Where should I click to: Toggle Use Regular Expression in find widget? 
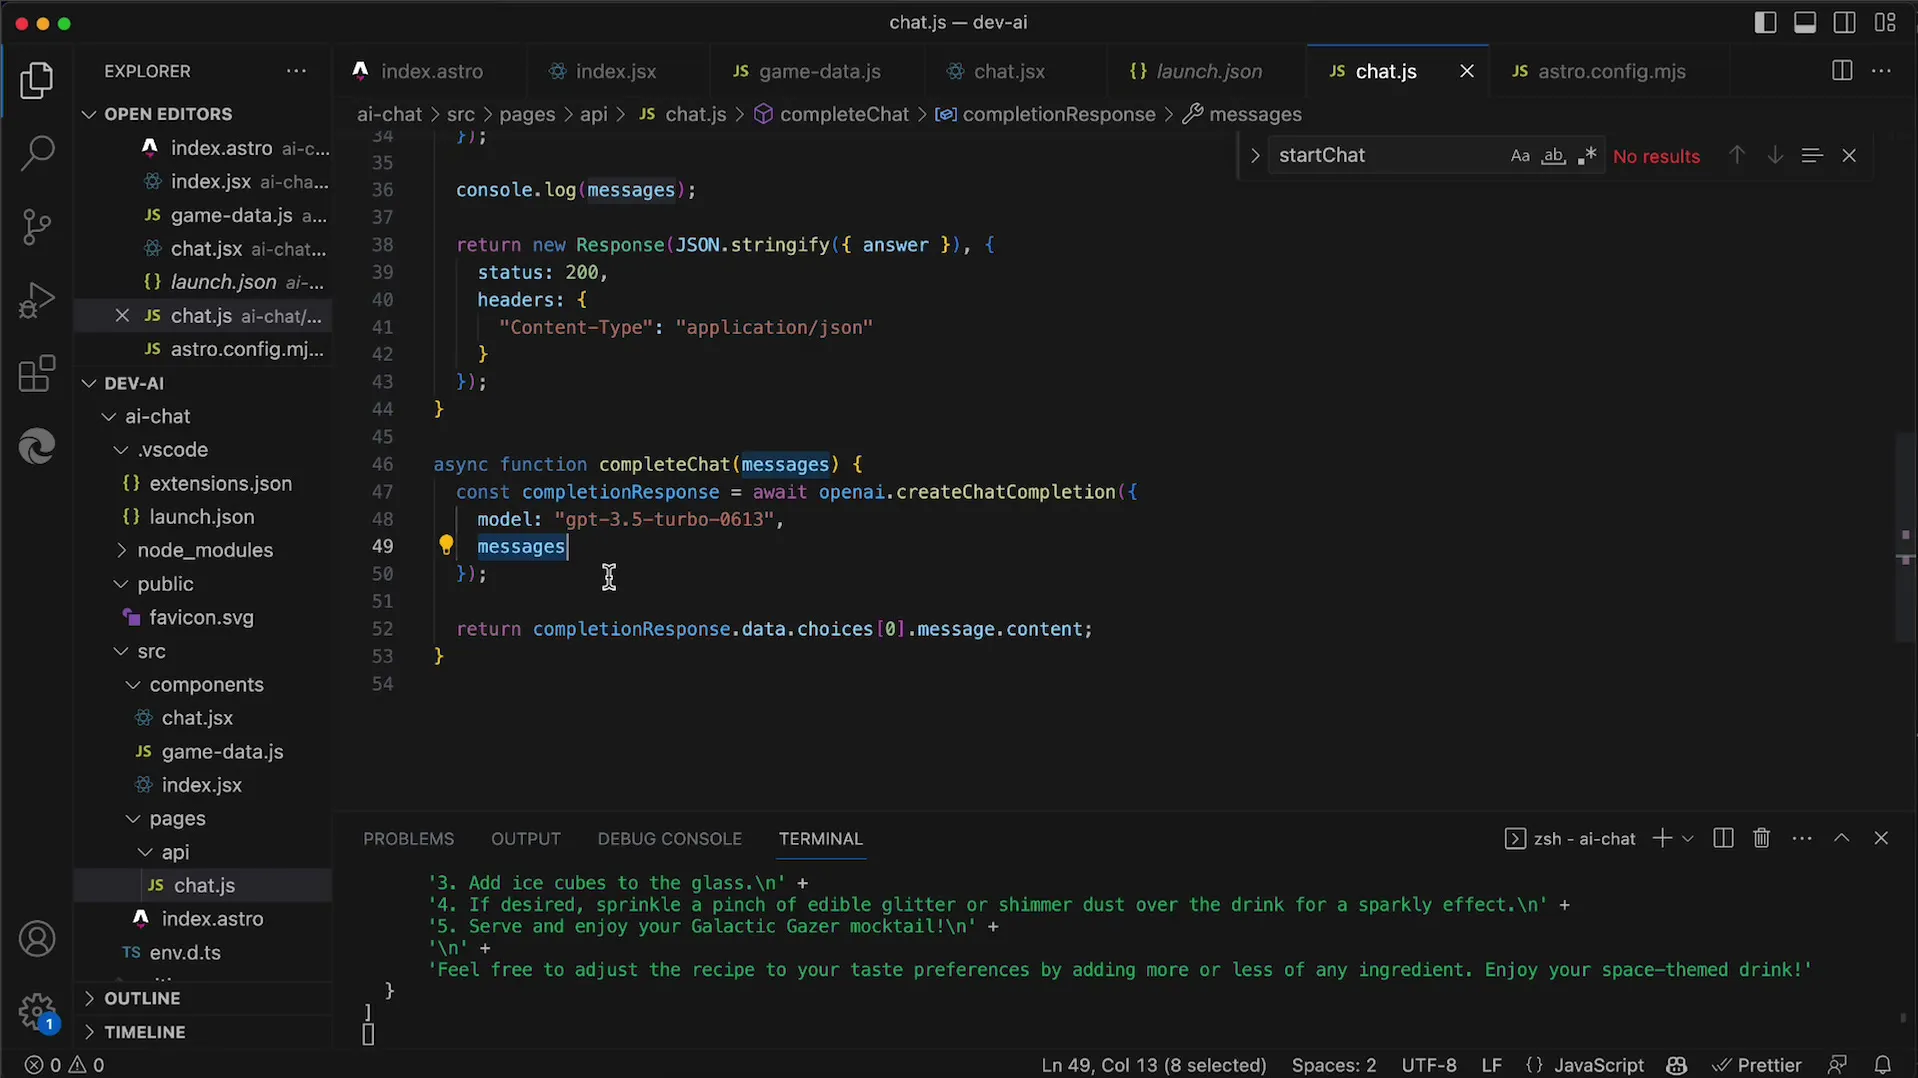(1587, 156)
